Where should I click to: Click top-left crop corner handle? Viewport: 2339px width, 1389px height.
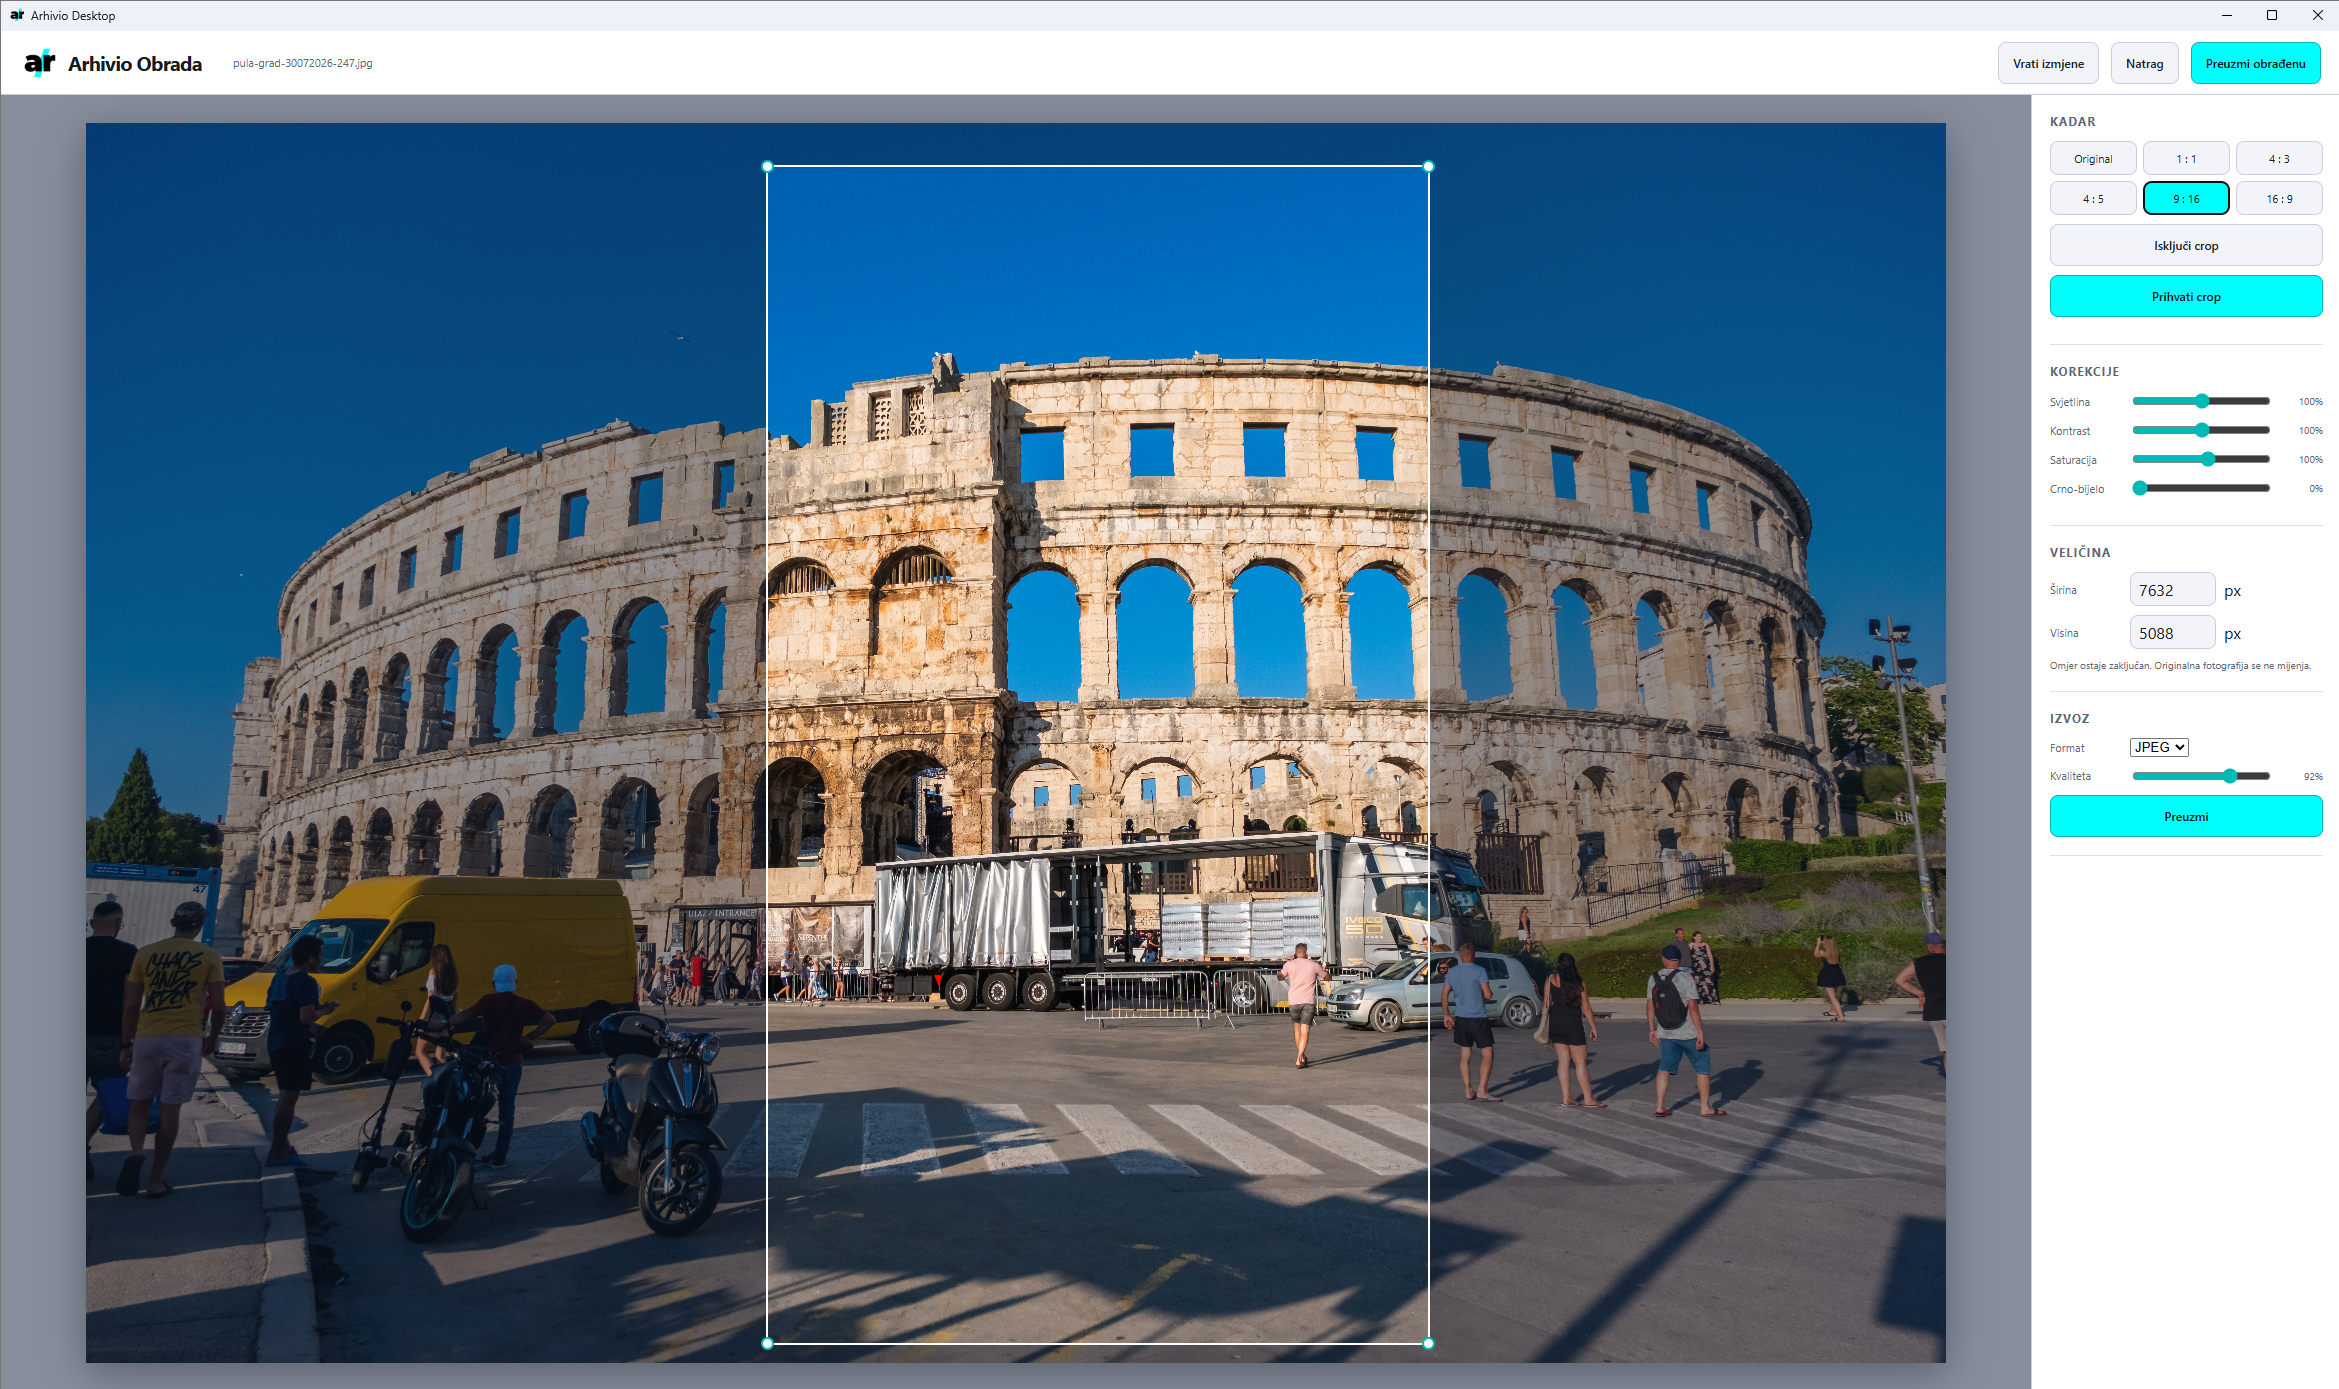point(767,166)
